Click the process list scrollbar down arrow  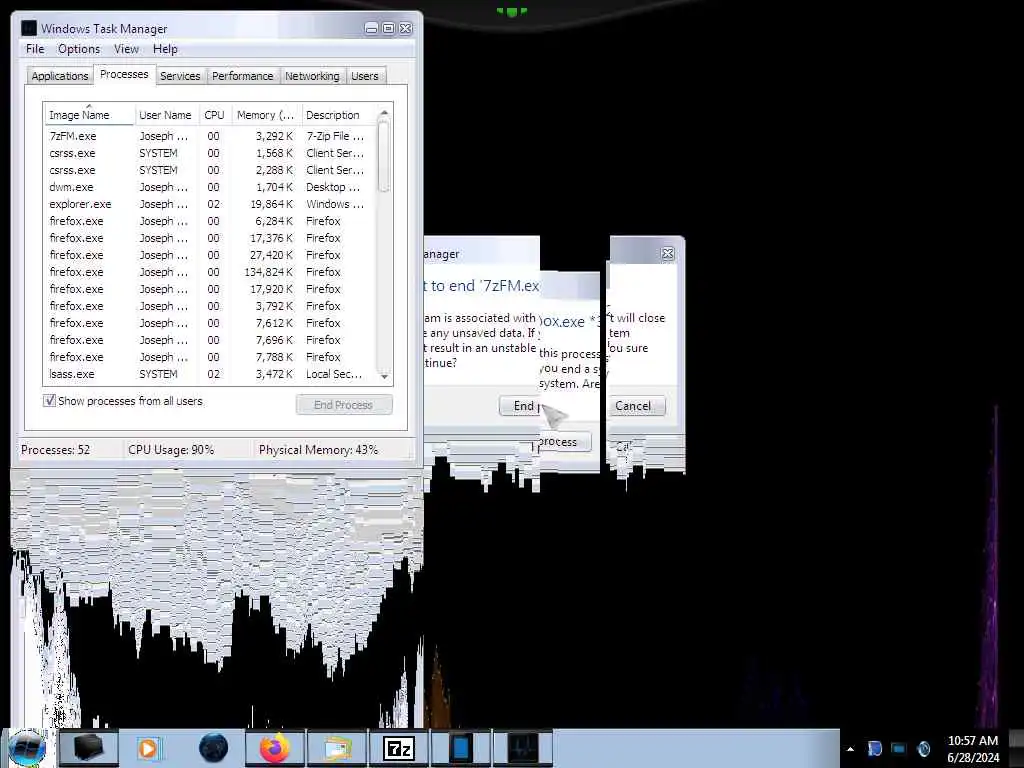tap(384, 376)
